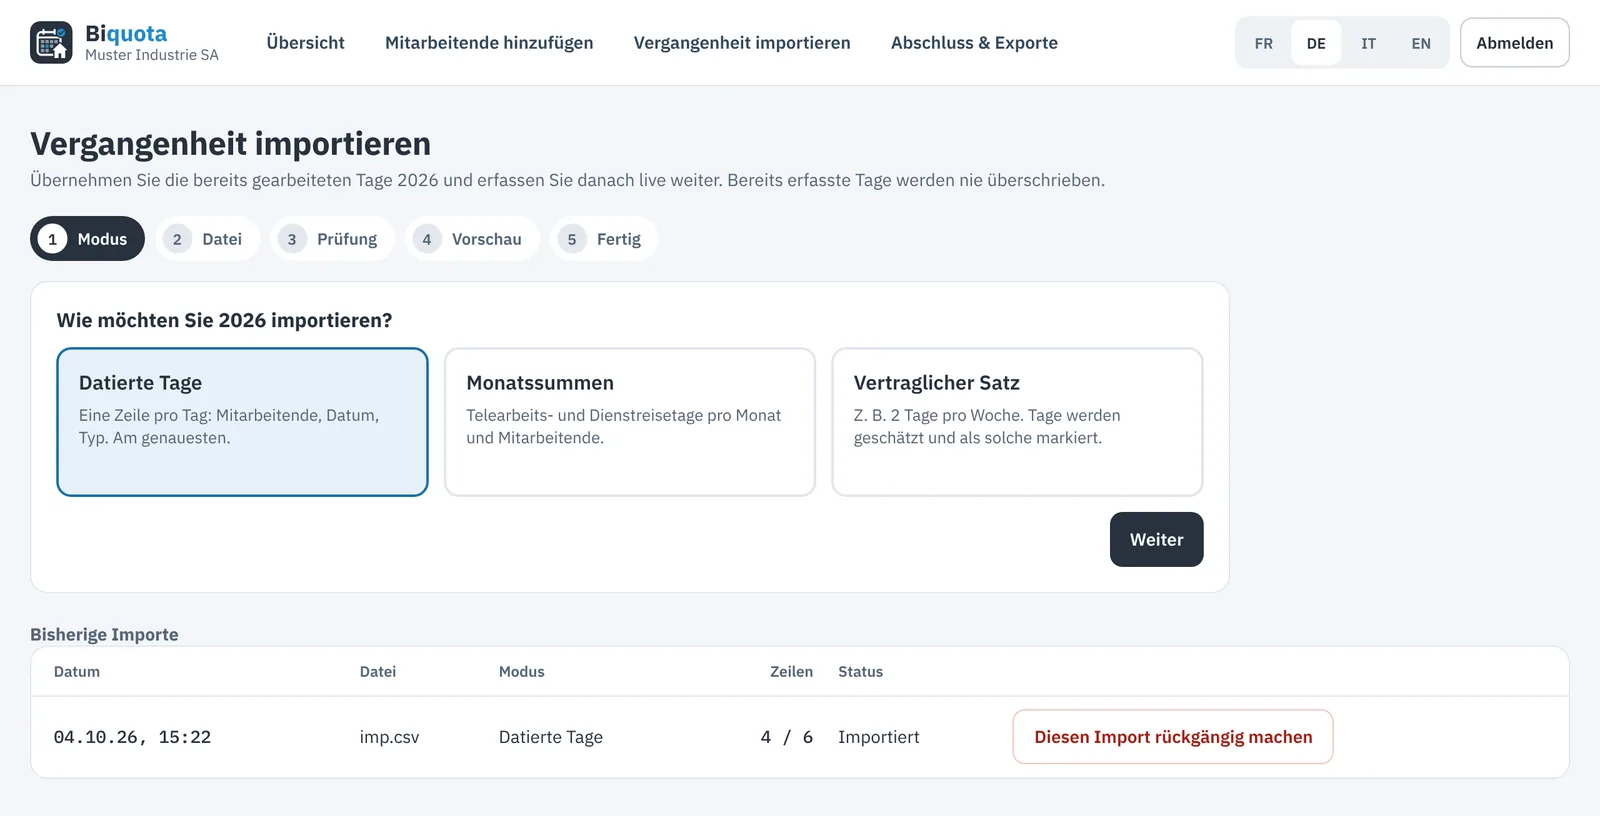Go to step 3 Prüfung
Image resolution: width=1600 pixels, height=816 pixels.
[332, 239]
